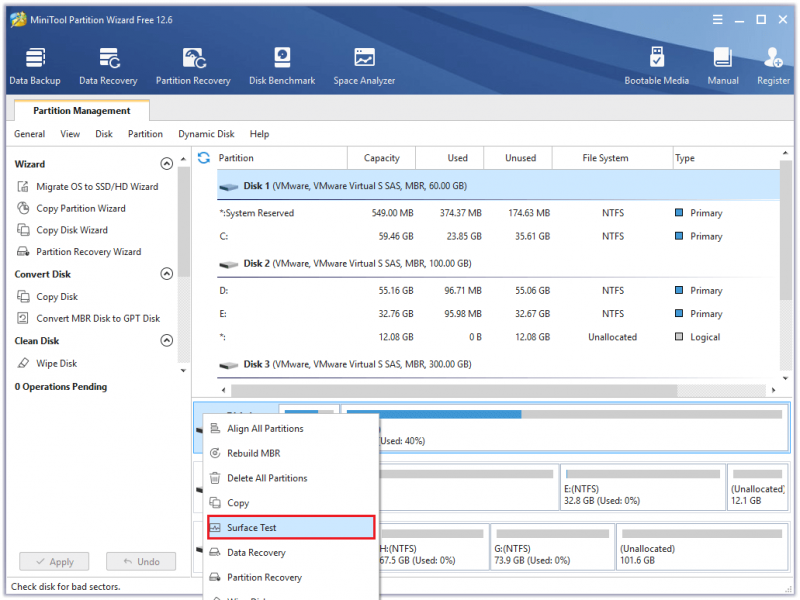Open the Partition Recovery toolbar icon
The image size is (800, 600).
coord(193,66)
